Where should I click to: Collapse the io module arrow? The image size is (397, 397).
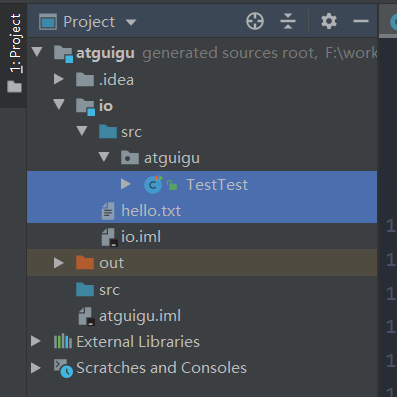(59, 104)
